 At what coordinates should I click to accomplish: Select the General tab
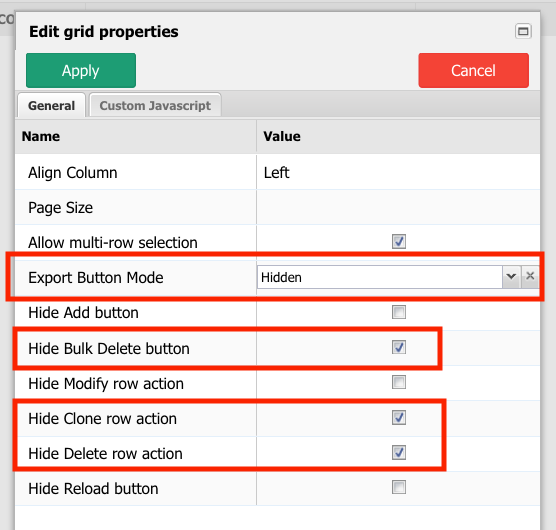(x=51, y=105)
